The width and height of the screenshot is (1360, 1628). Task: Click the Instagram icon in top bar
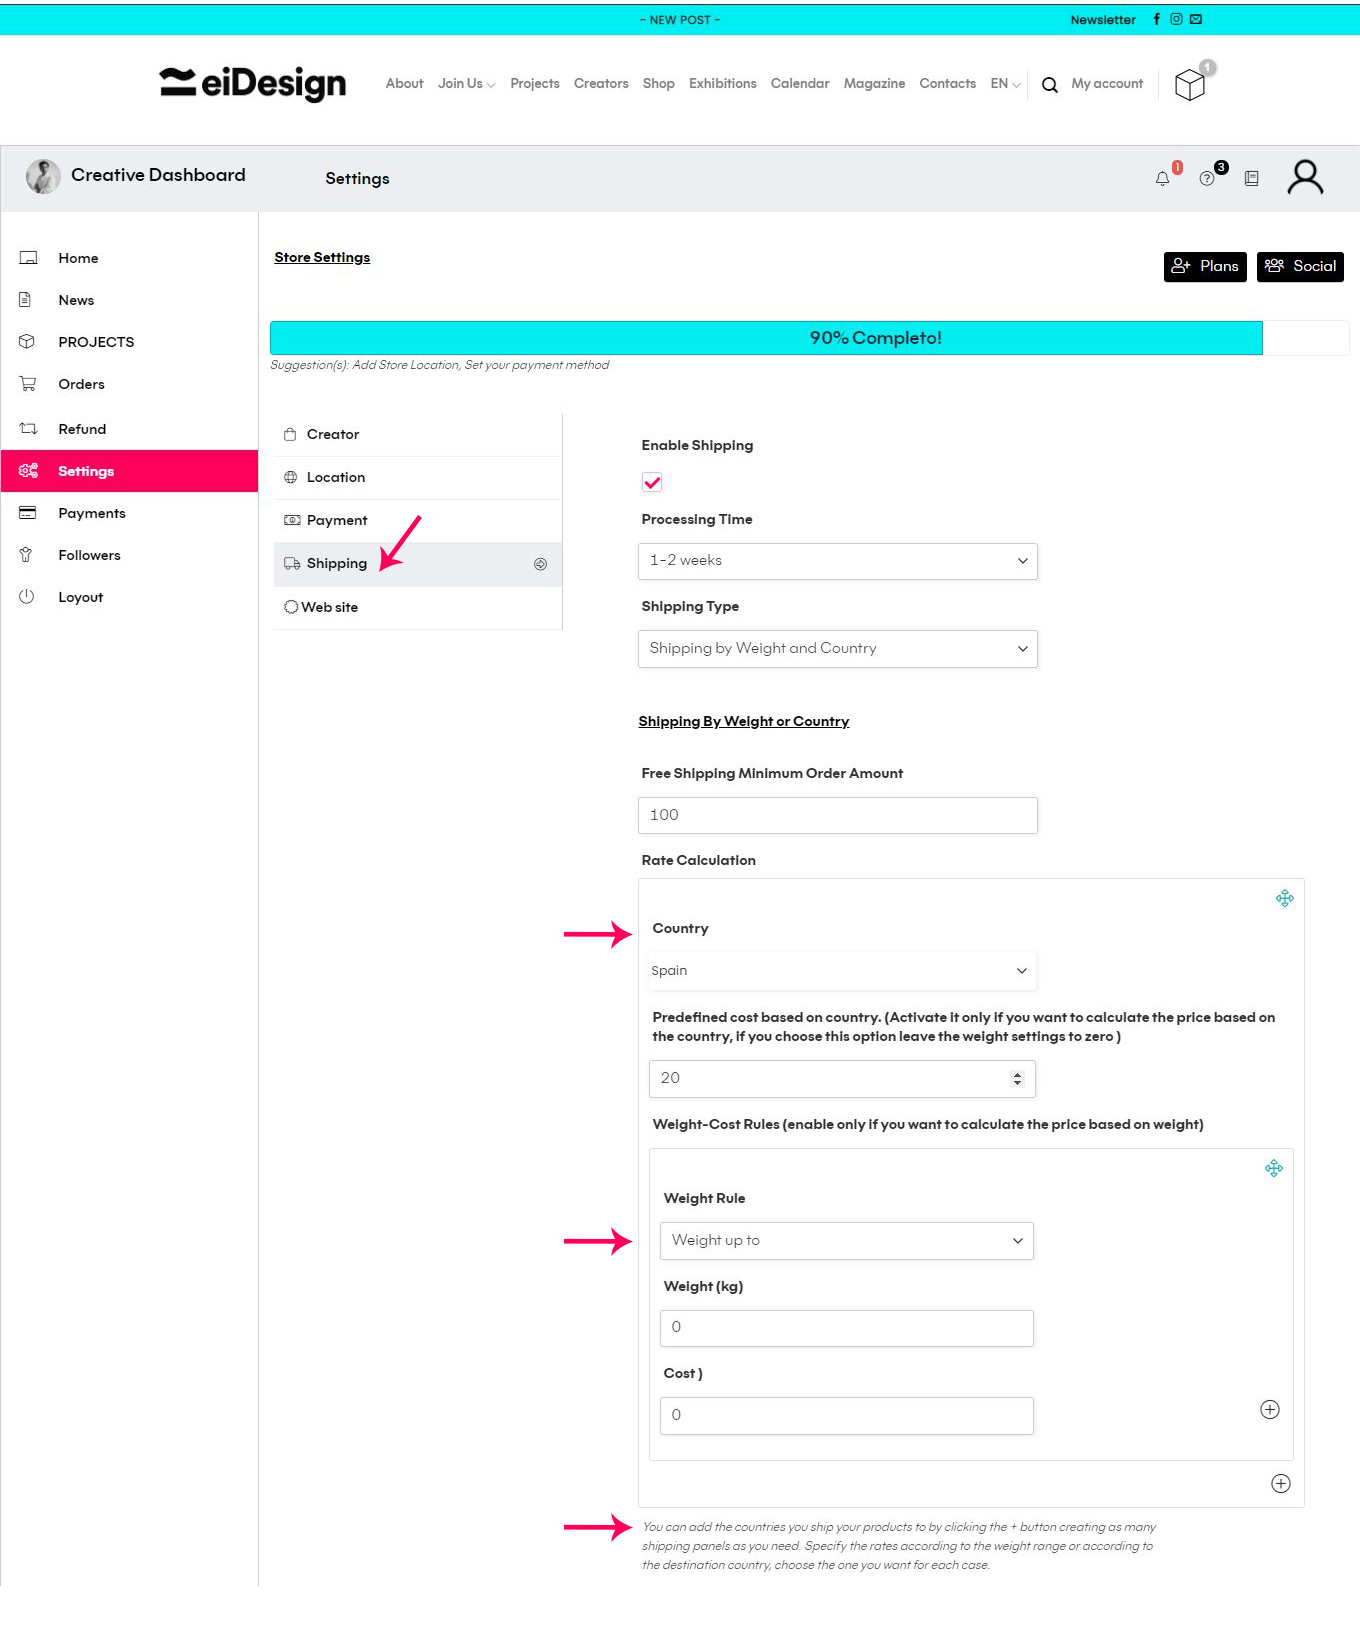[1176, 19]
